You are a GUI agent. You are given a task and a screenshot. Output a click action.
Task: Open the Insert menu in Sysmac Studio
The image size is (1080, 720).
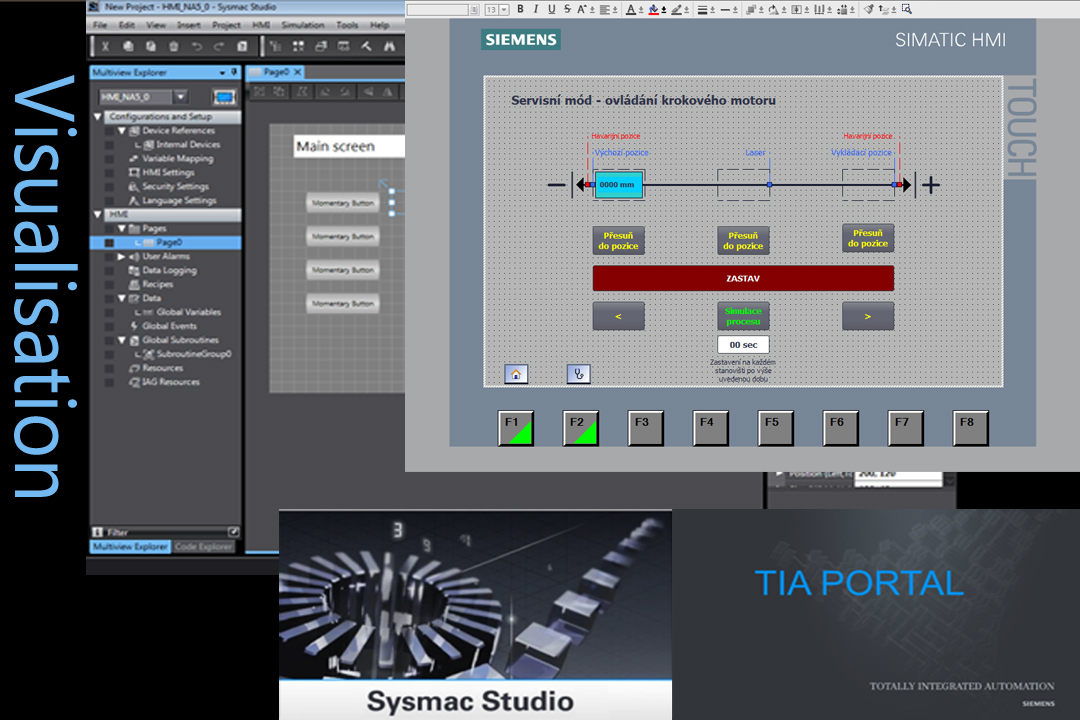[x=189, y=25]
